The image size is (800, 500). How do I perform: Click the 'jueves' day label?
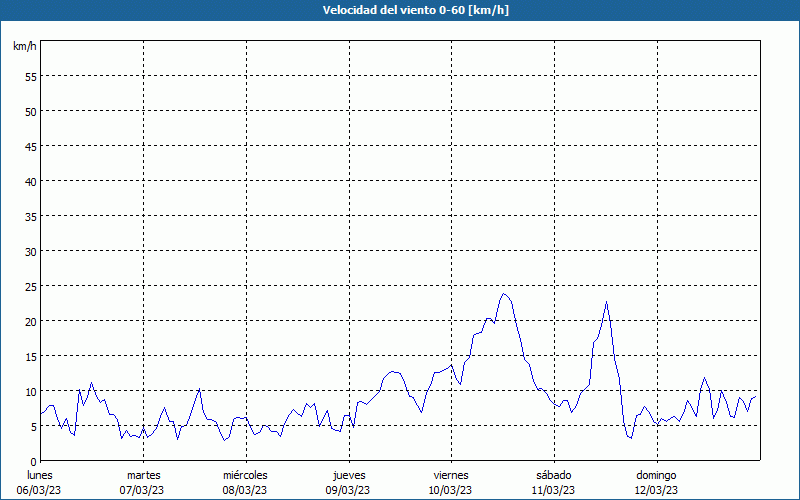coord(349,475)
